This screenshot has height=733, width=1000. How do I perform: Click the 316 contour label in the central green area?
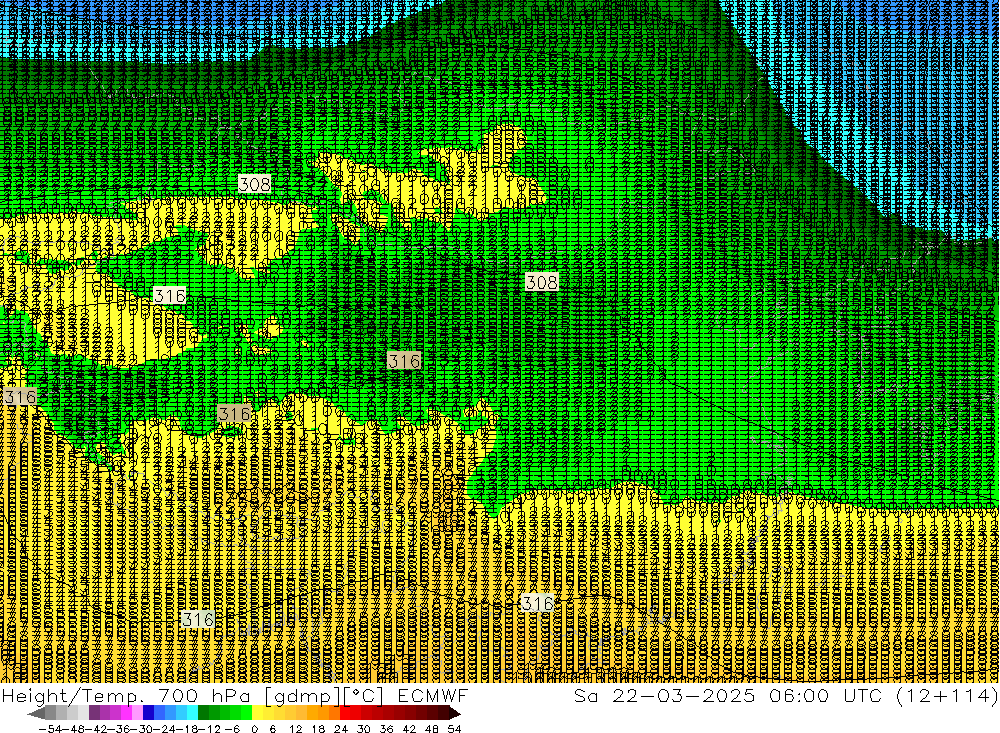pyautogui.click(x=404, y=361)
